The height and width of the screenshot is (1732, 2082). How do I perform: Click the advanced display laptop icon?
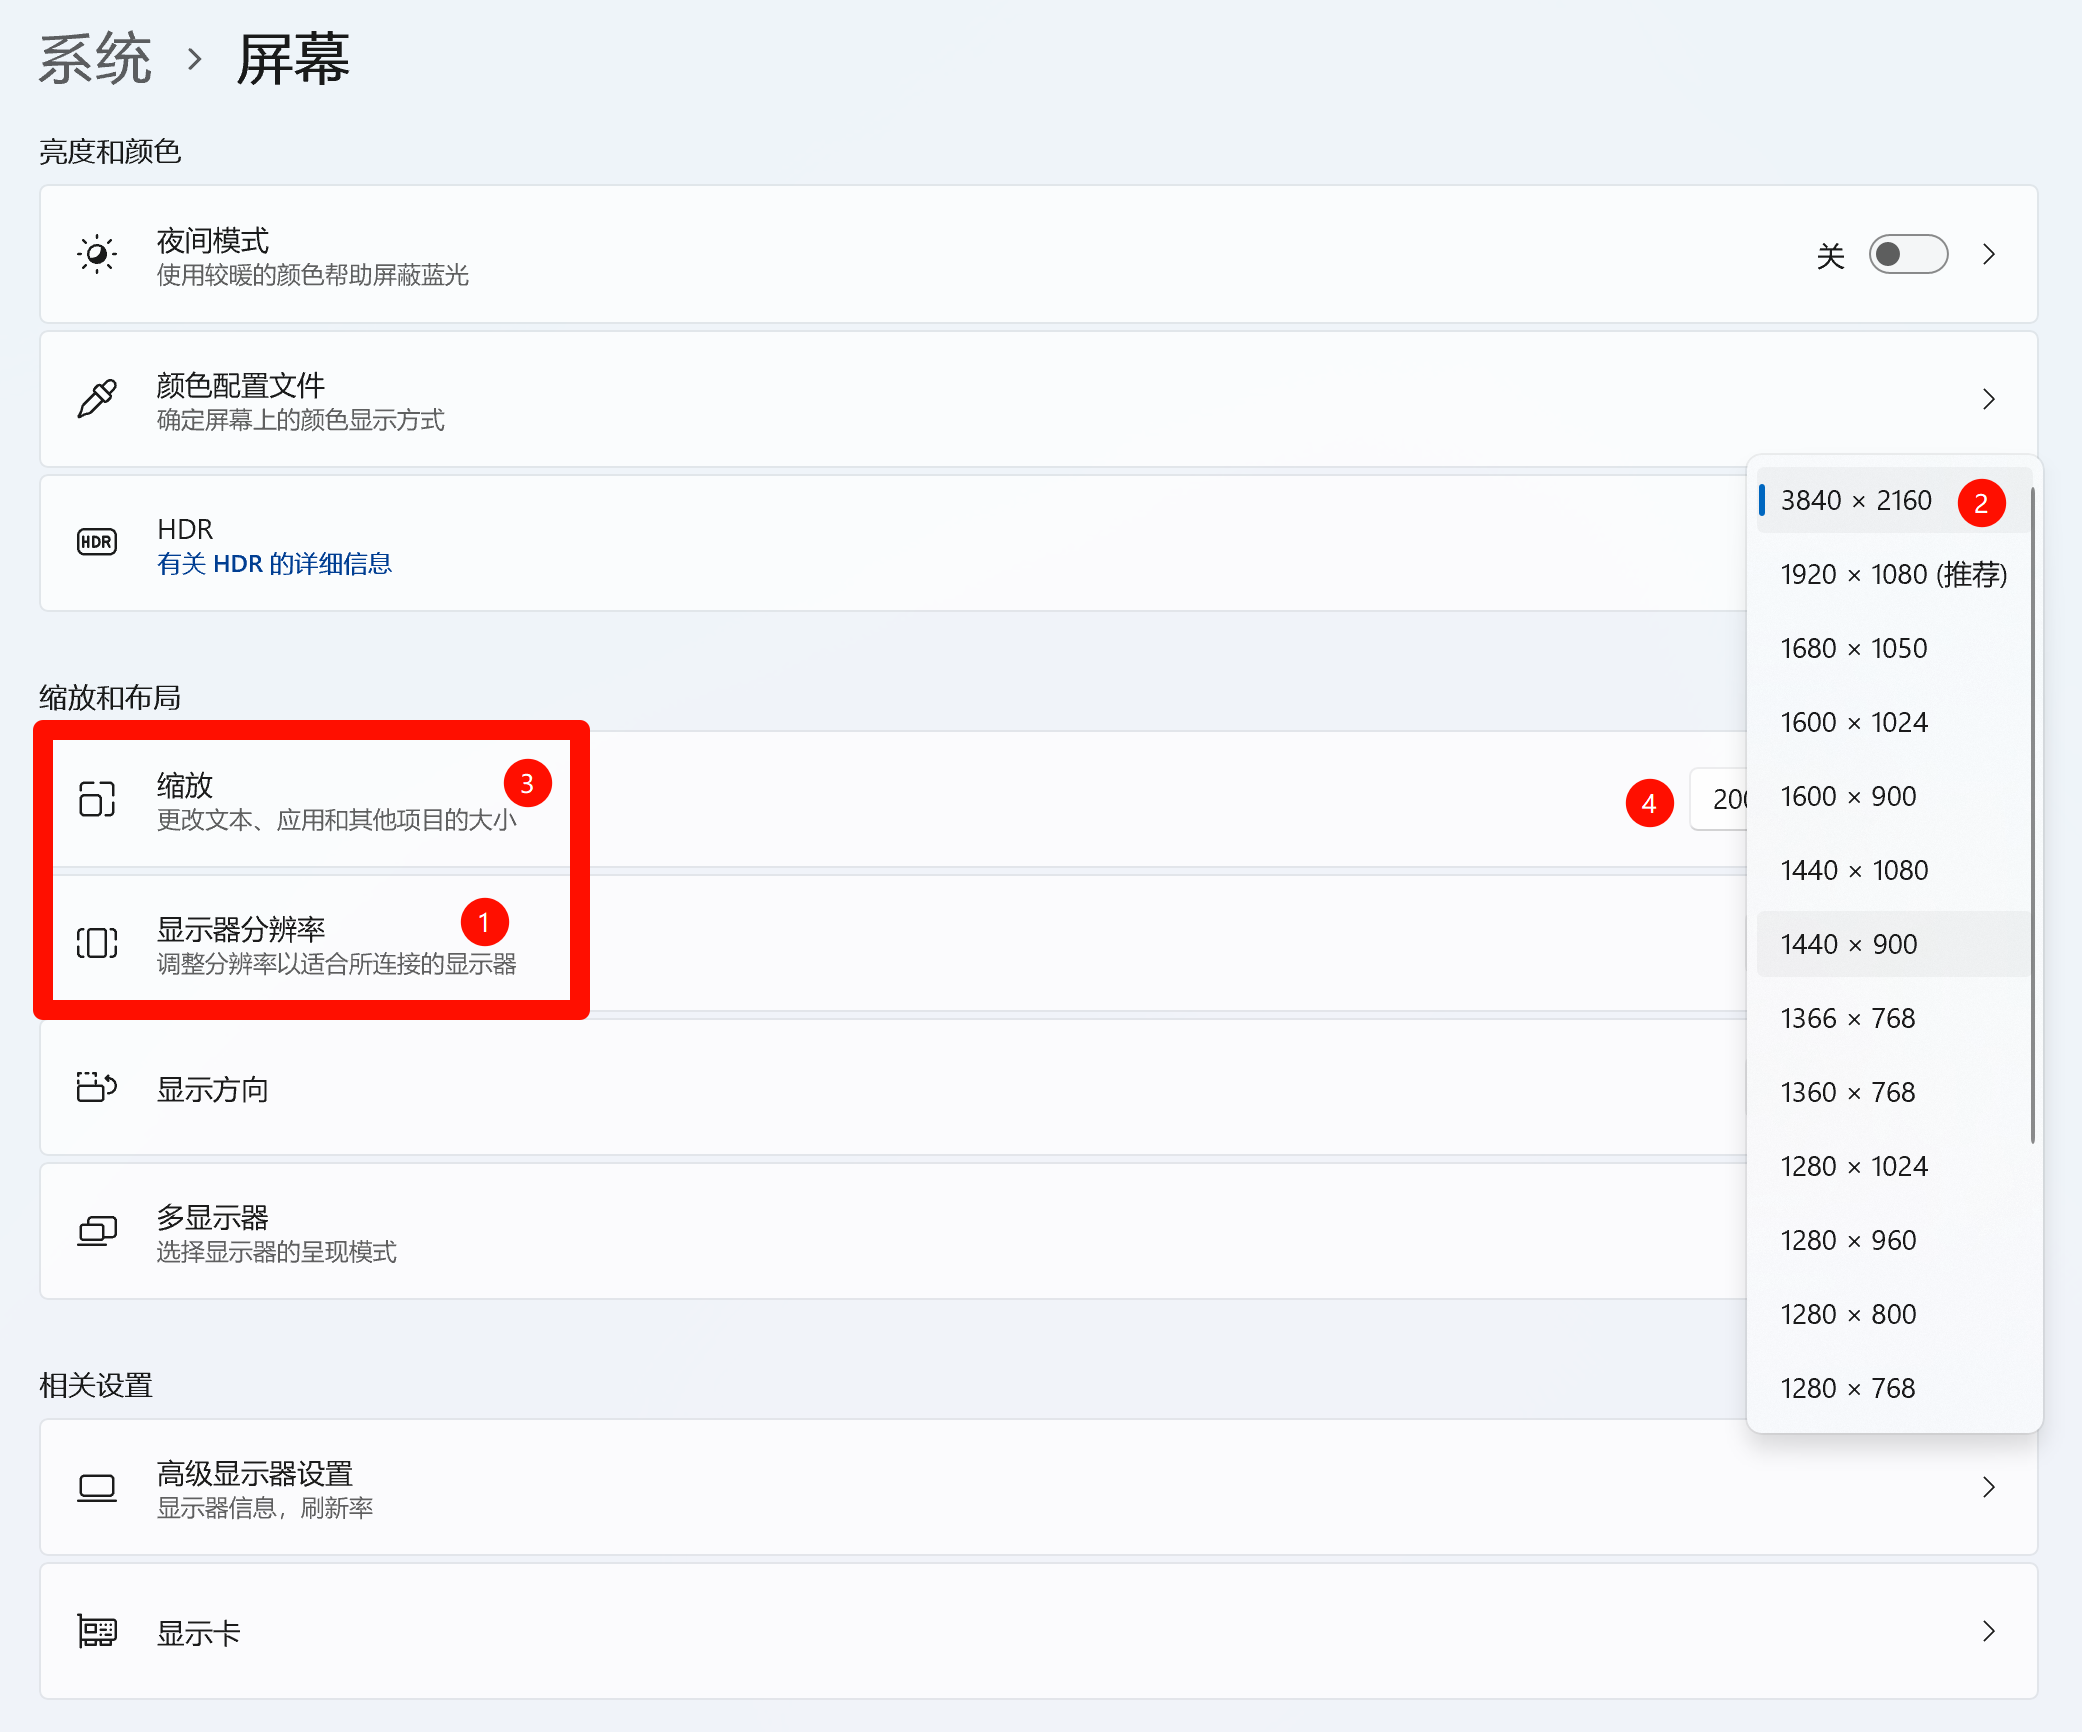pos(97,1488)
